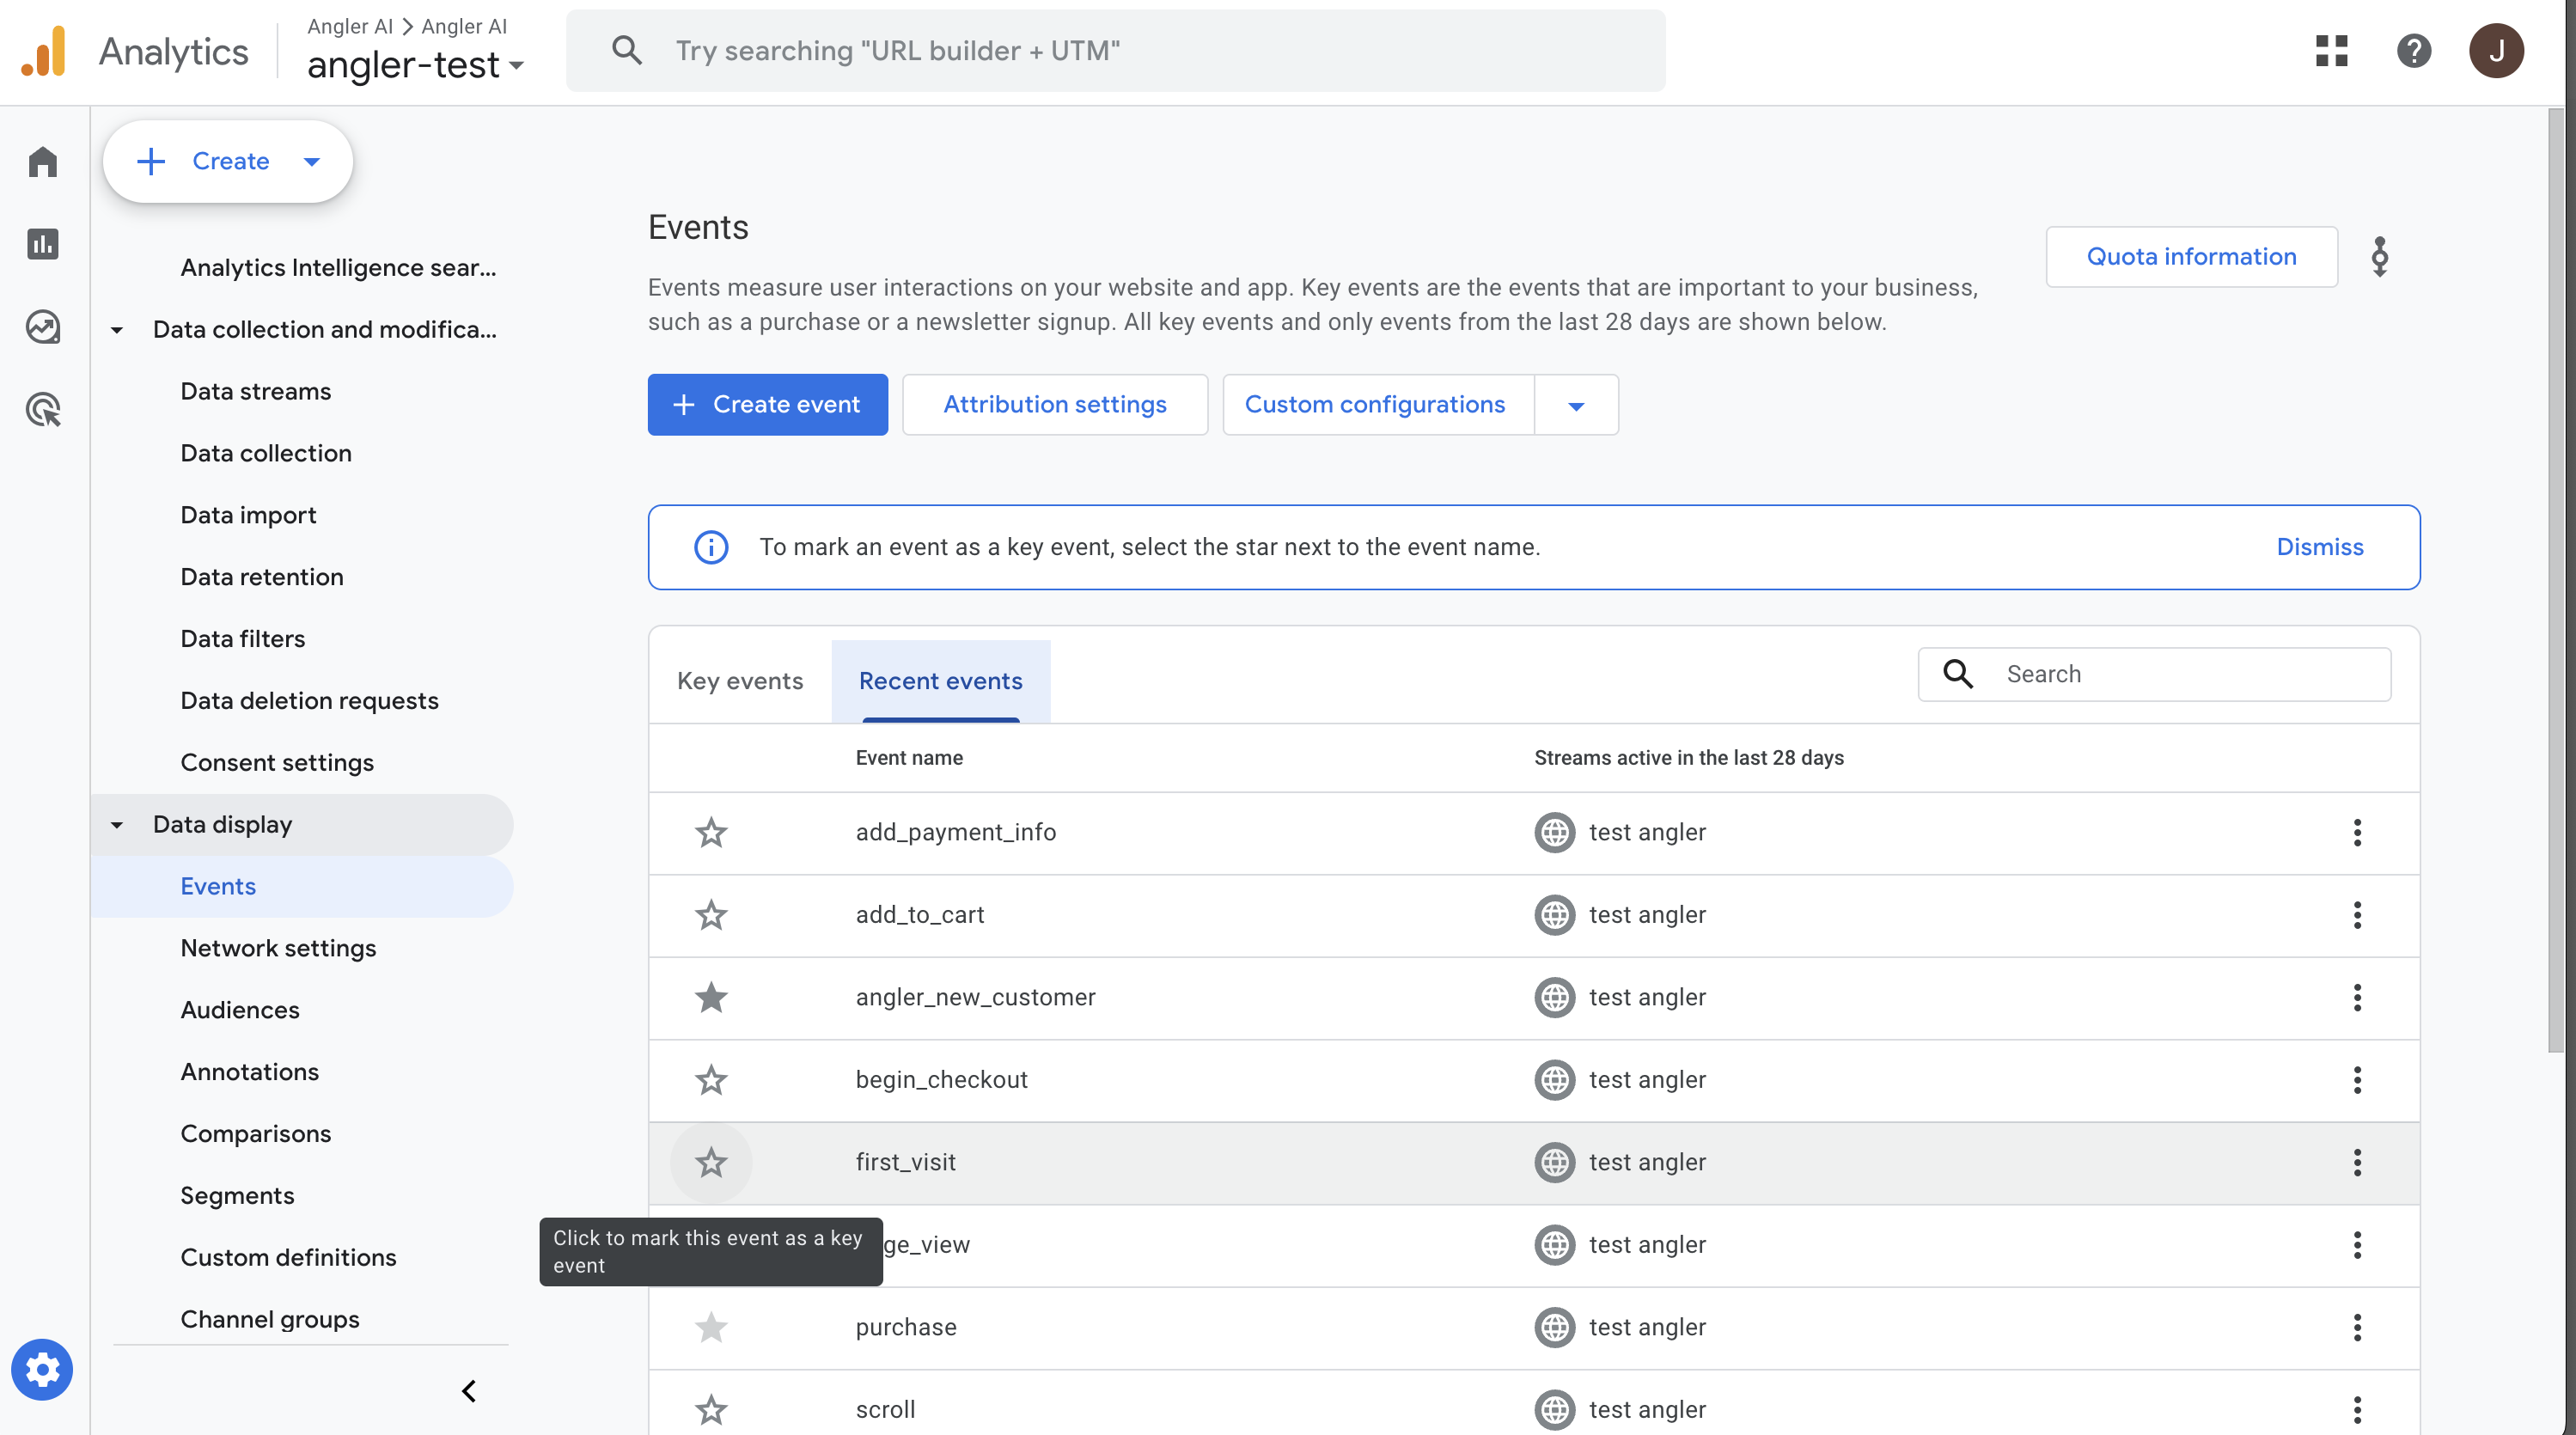
Task: Click the events table Search field
Action: [x=2154, y=674]
